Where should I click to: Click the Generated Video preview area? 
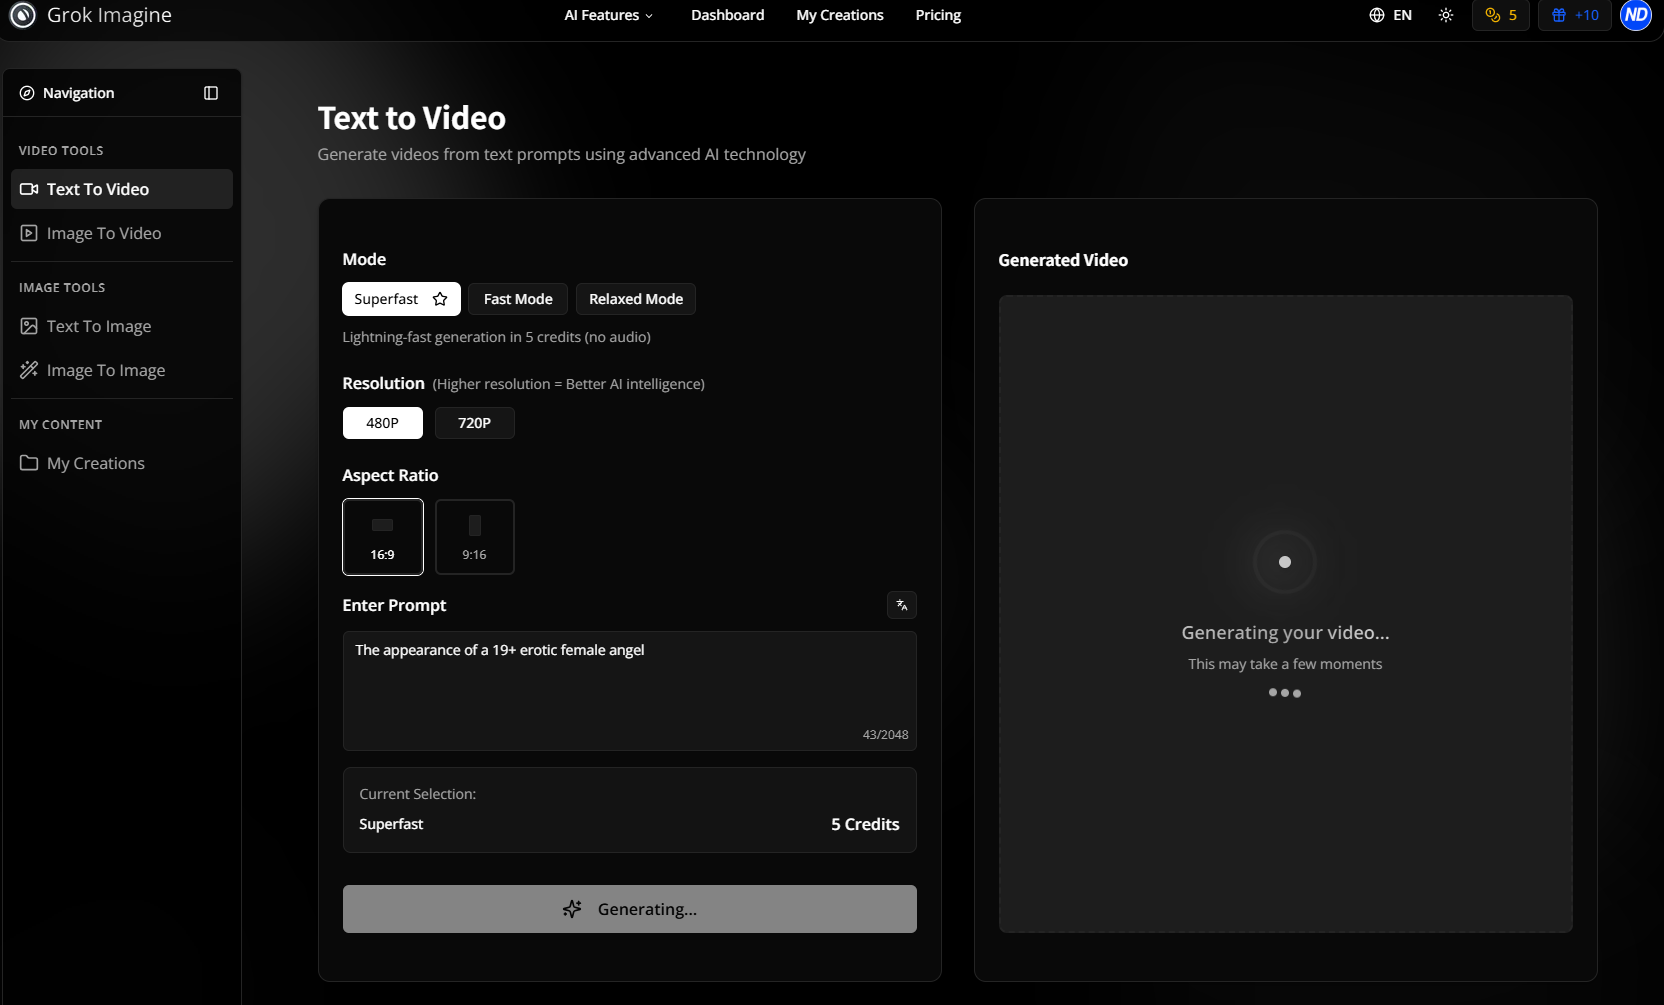tap(1286, 614)
